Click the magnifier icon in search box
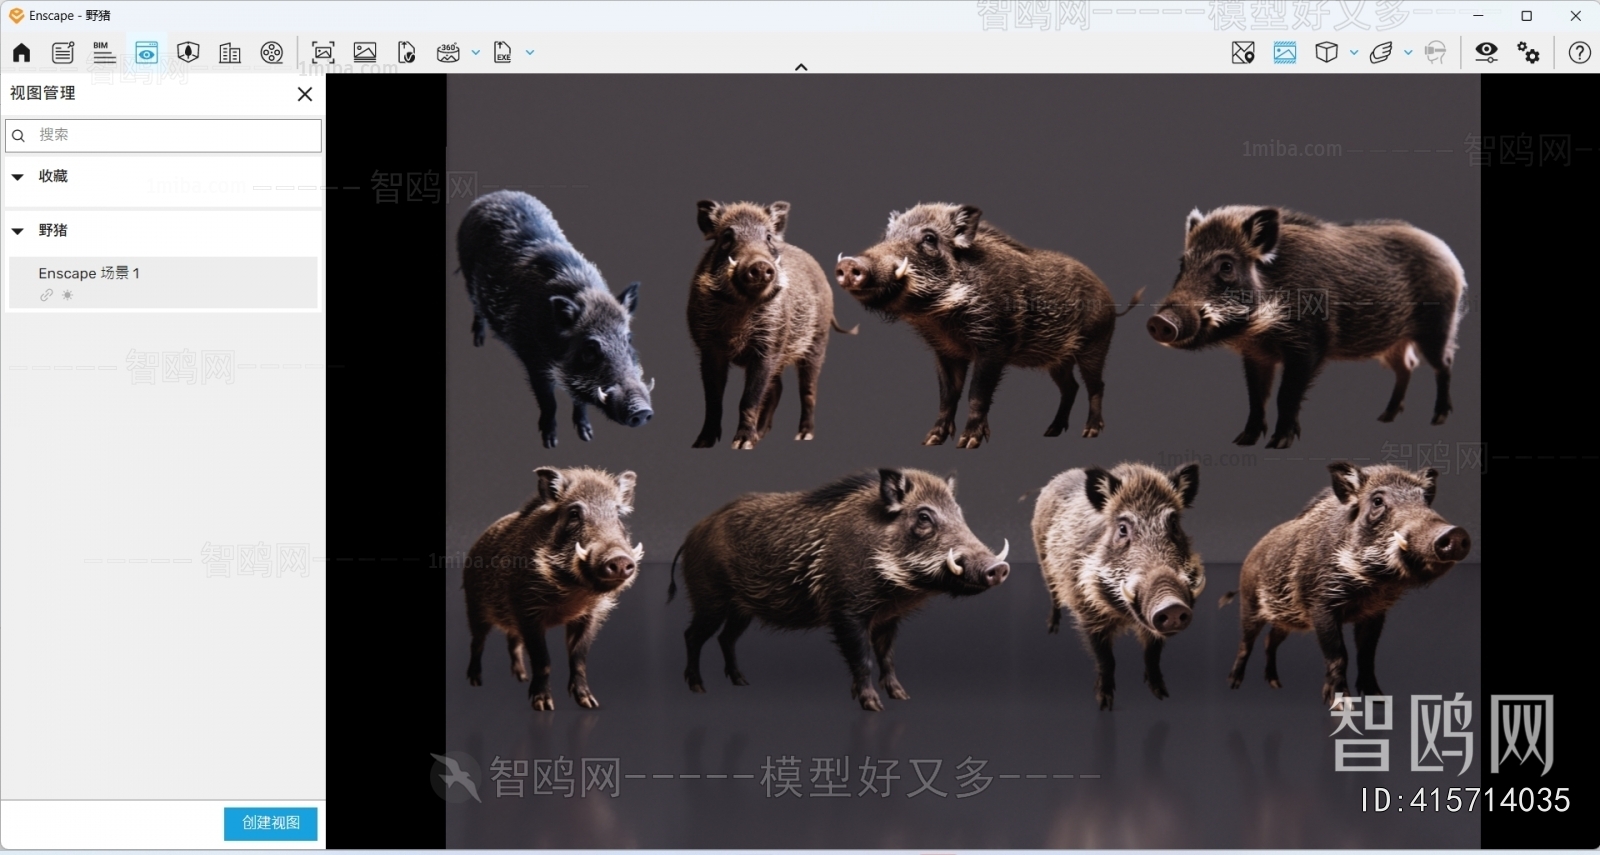The height and width of the screenshot is (855, 1600). coord(18,135)
